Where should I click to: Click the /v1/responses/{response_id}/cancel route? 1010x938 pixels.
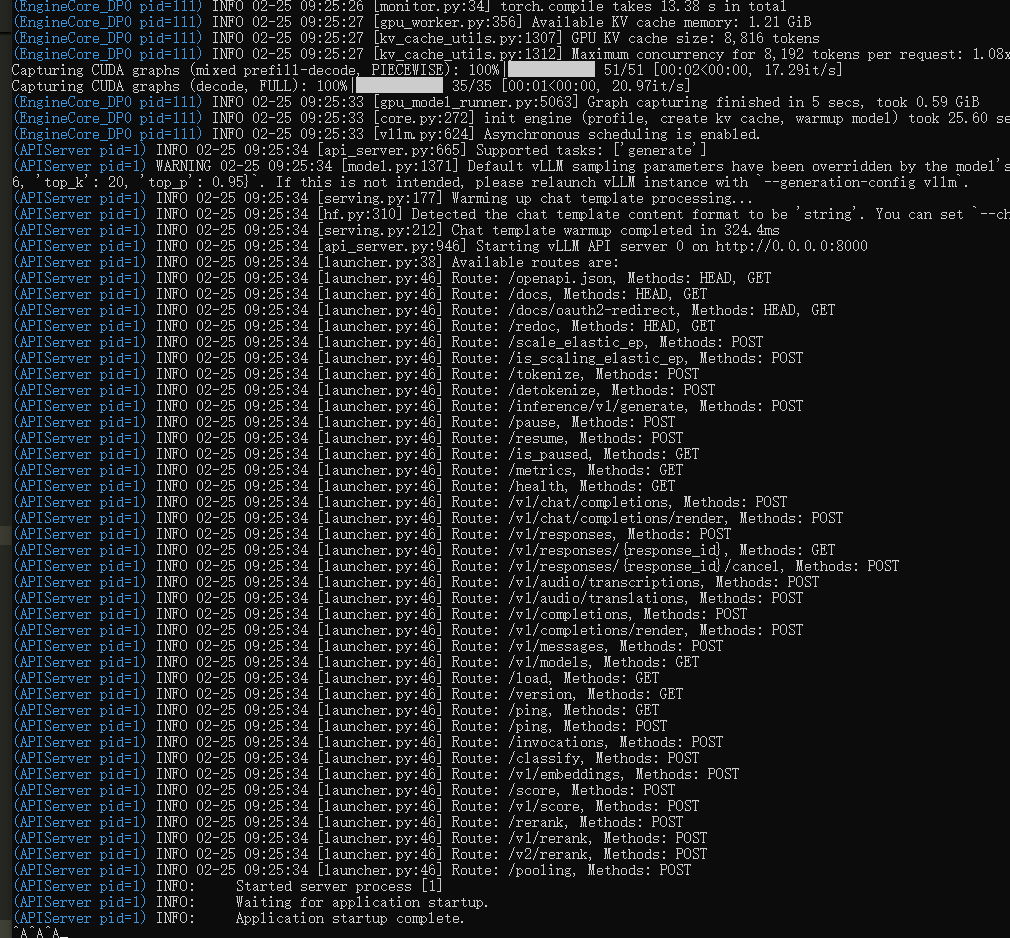click(645, 566)
